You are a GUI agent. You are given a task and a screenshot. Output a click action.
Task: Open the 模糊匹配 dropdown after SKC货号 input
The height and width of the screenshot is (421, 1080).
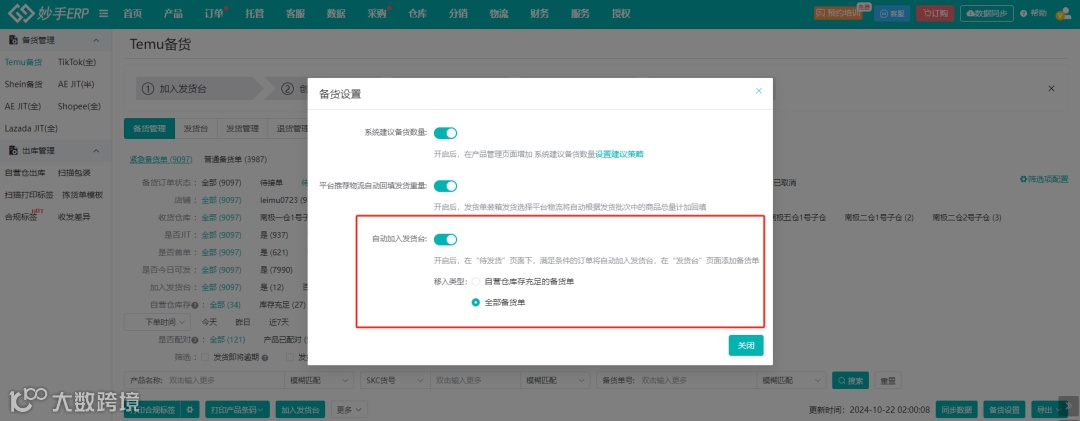coord(555,380)
